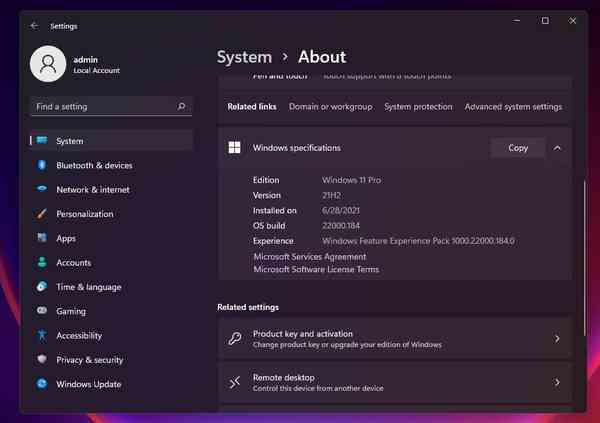Open Gaming settings

point(71,311)
